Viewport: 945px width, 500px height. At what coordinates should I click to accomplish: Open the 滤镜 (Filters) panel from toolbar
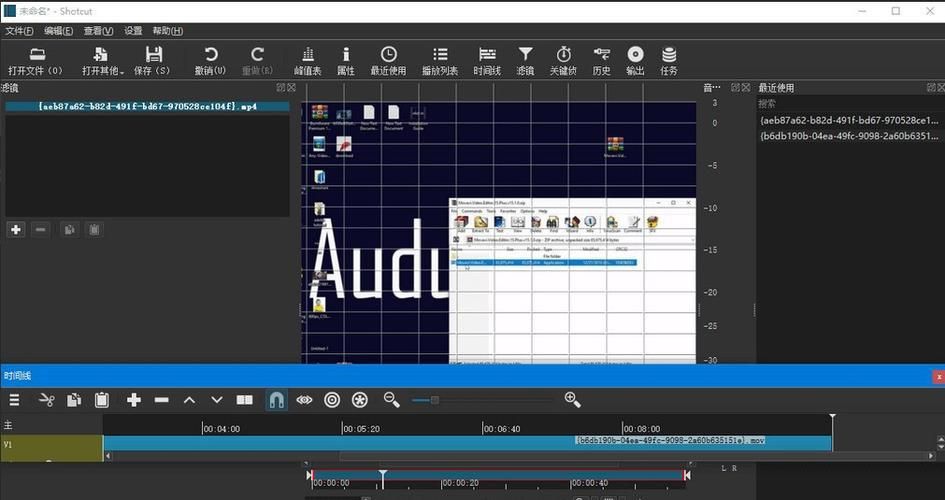pyautogui.click(x=525, y=59)
